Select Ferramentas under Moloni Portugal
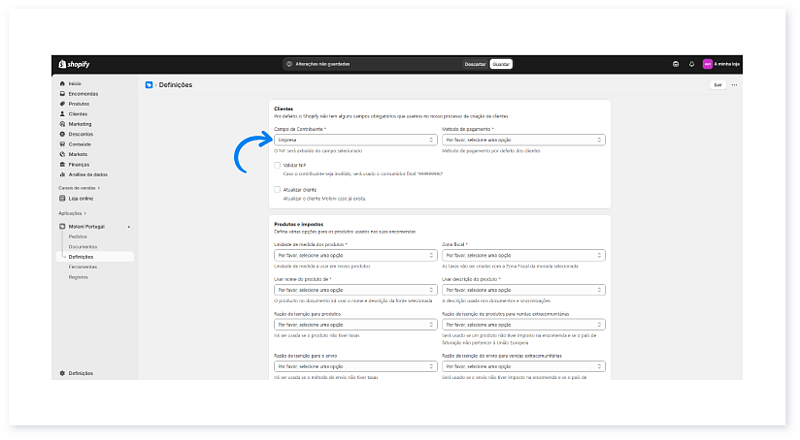The width and height of the screenshot is (800, 440). [83, 267]
